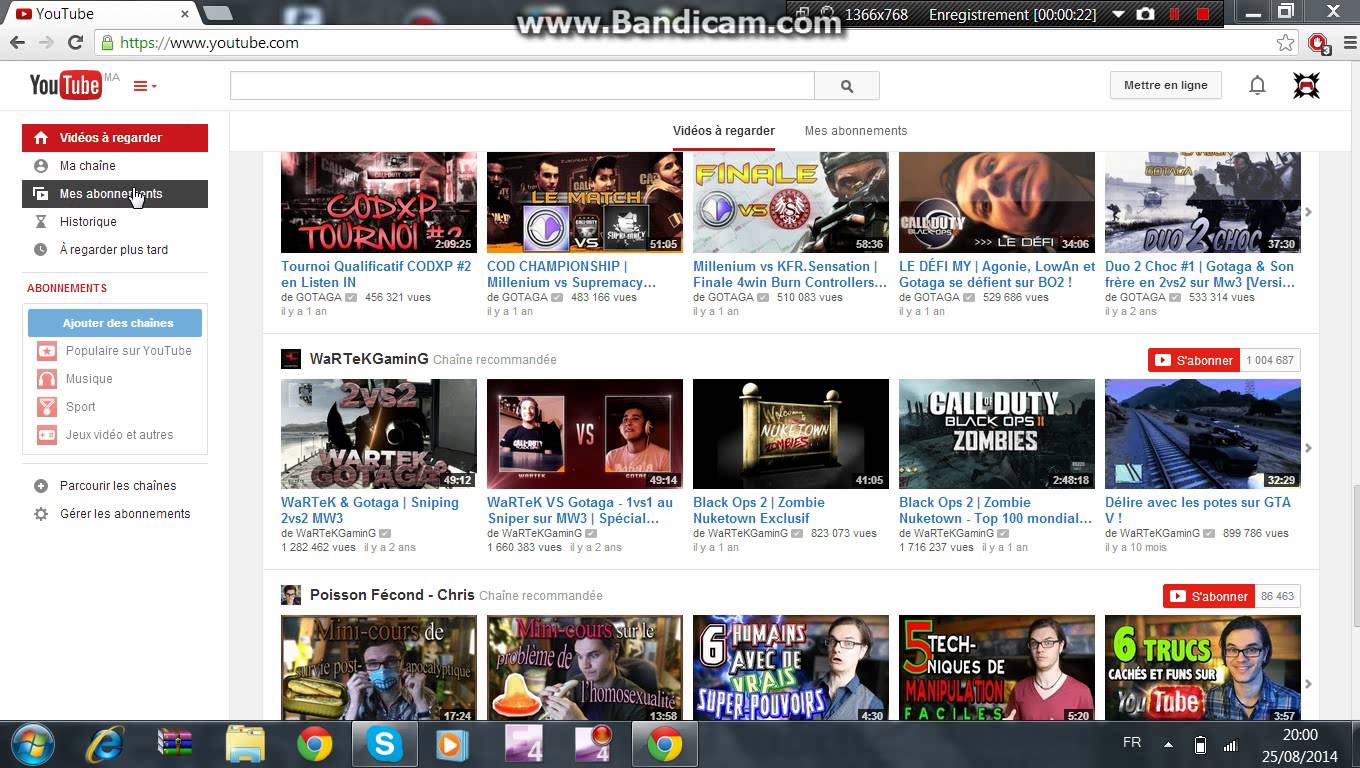This screenshot has width=1360, height=768.
Task: Open the Windows Start button
Action: pyautogui.click(x=31, y=745)
